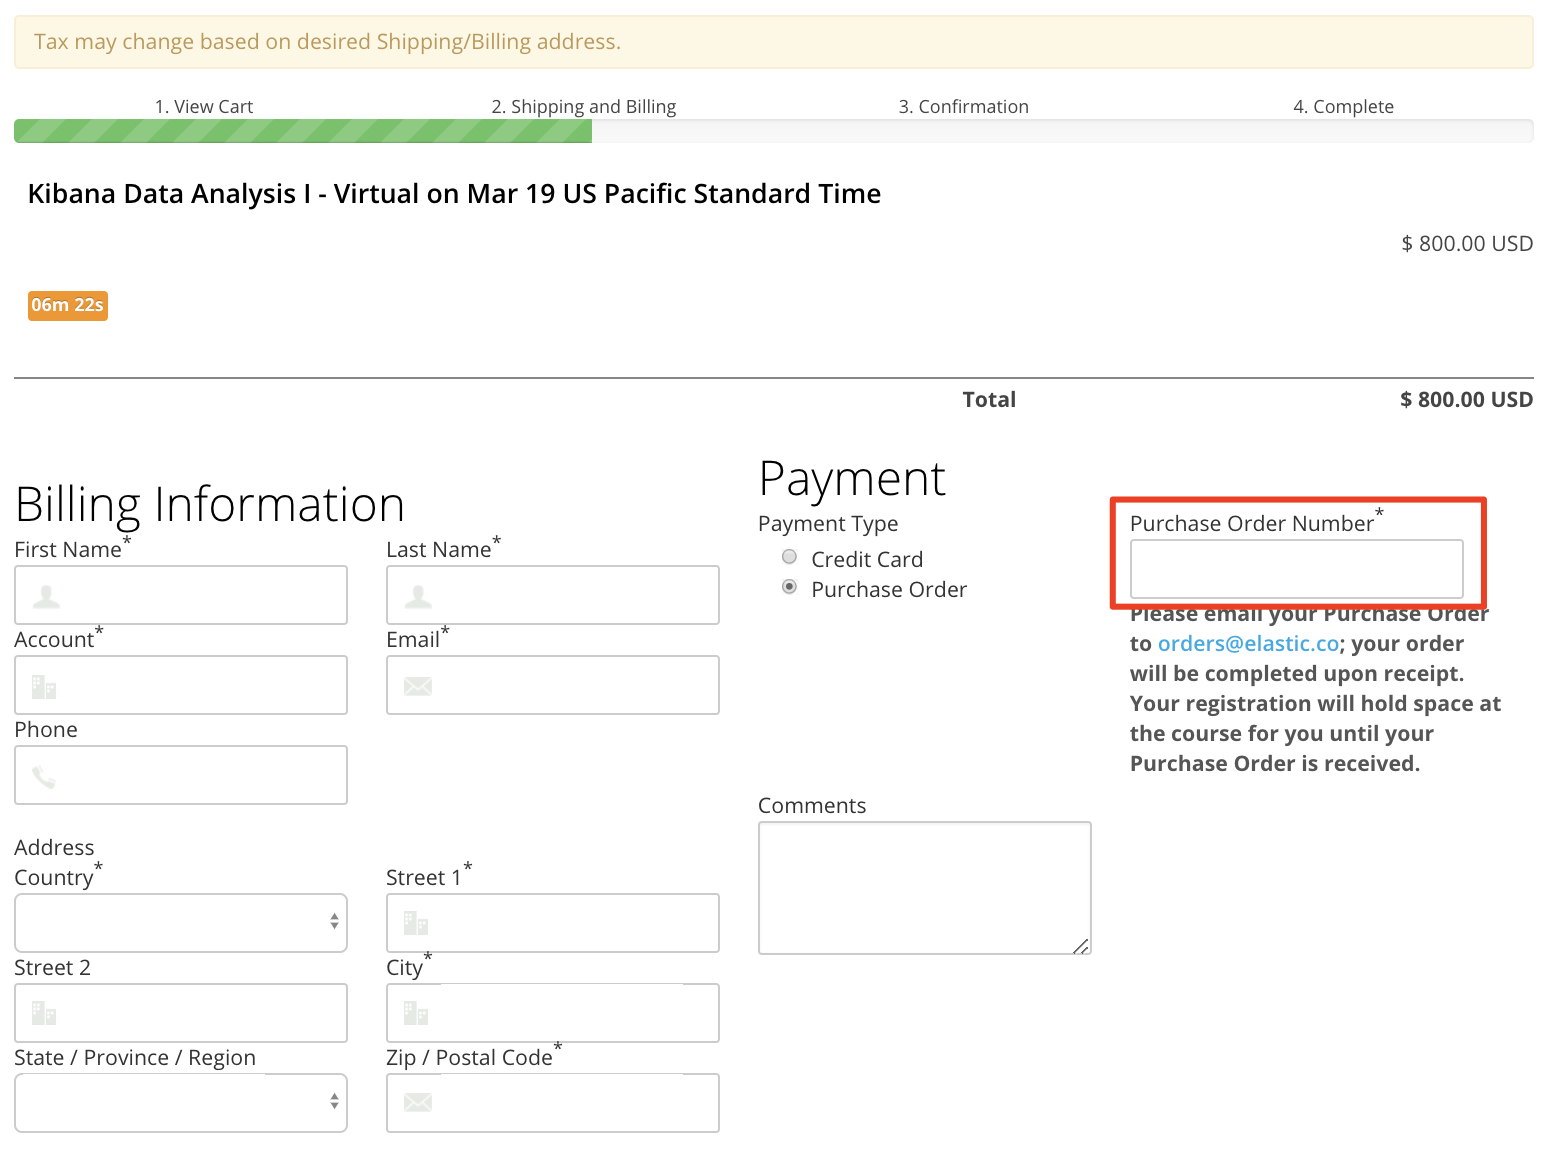Click the envelope icon in Zip field
Viewport: 1542px width, 1152px height.
(x=418, y=1102)
